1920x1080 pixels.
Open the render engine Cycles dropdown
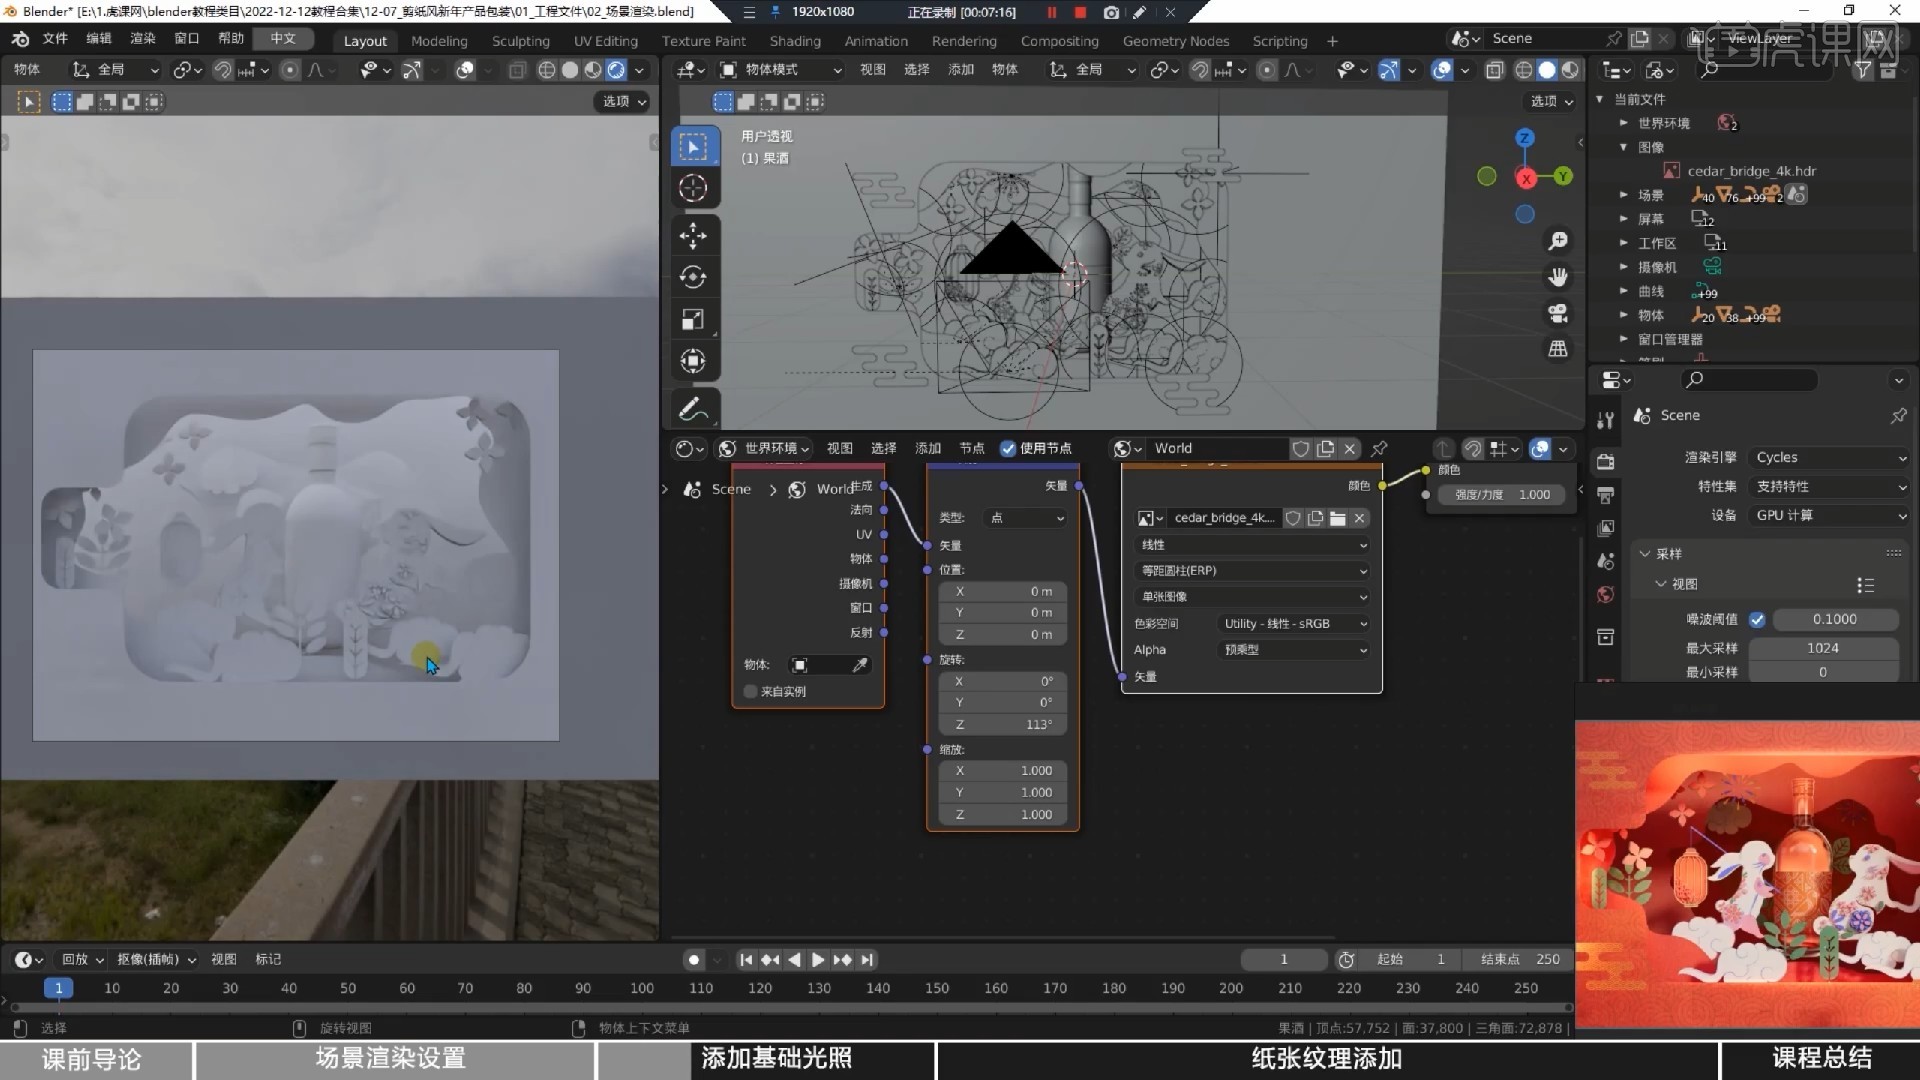coord(1830,457)
